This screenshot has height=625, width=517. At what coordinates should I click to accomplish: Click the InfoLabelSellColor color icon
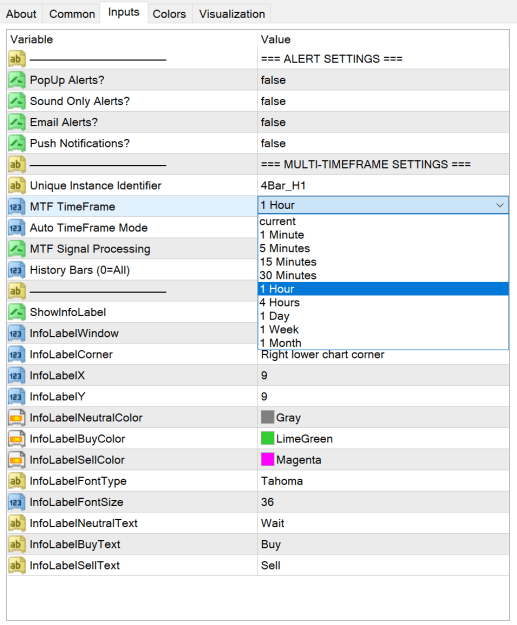coord(17,460)
